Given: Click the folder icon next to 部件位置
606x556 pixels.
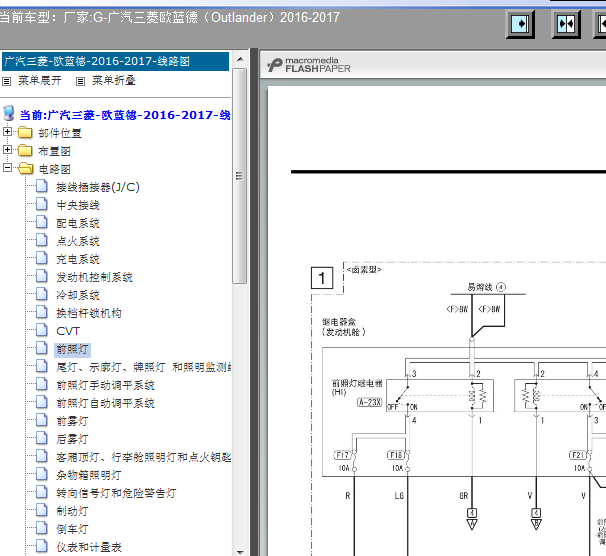Looking at the screenshot, I should [x=26, y=133].
